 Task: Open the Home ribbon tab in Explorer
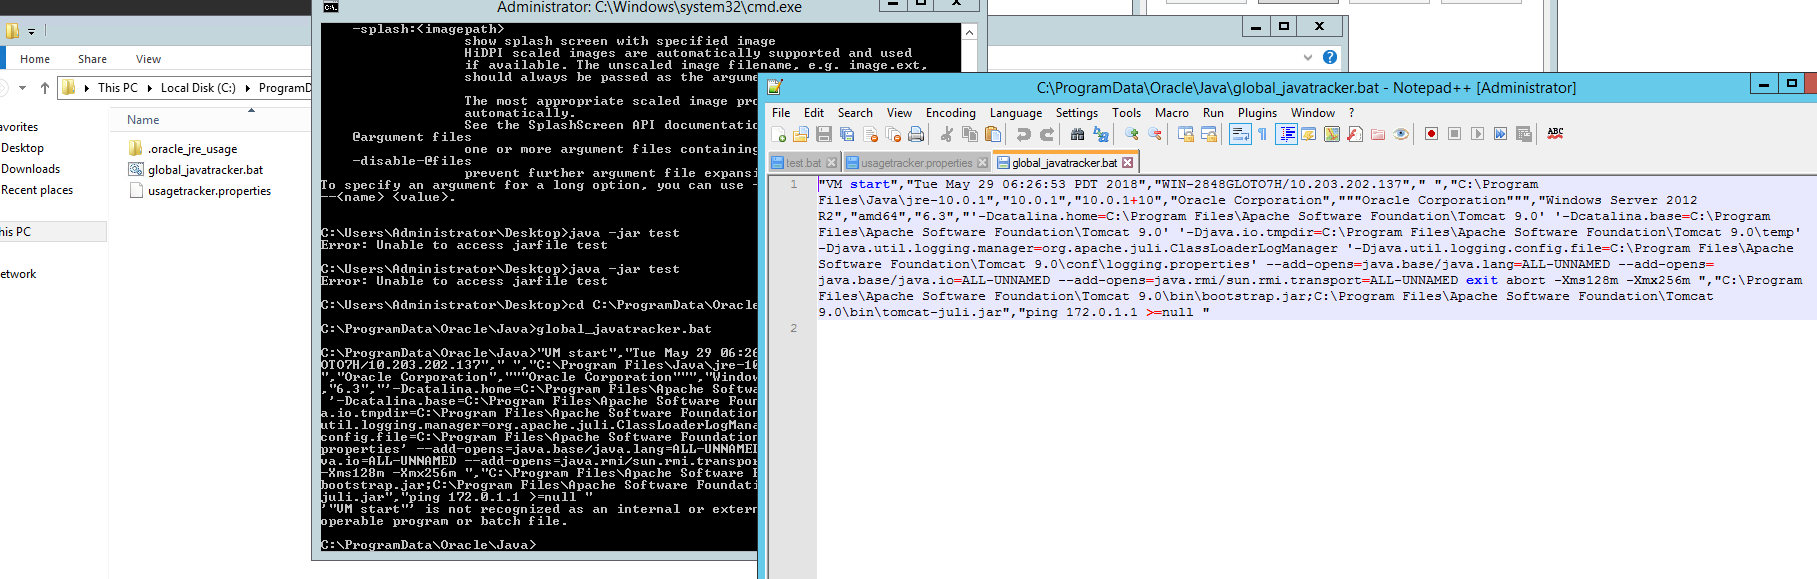click(35, 59)
